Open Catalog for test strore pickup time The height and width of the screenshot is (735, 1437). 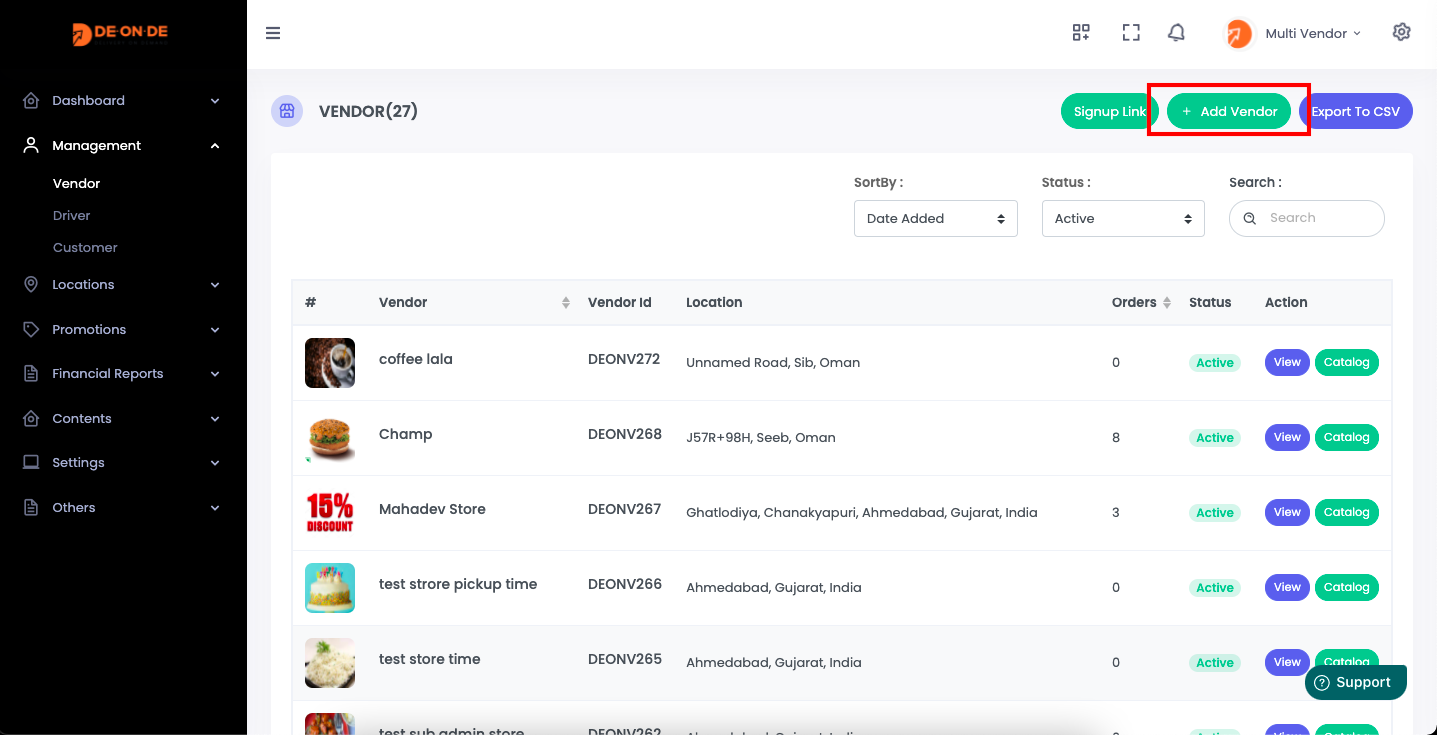(1346, 587)
